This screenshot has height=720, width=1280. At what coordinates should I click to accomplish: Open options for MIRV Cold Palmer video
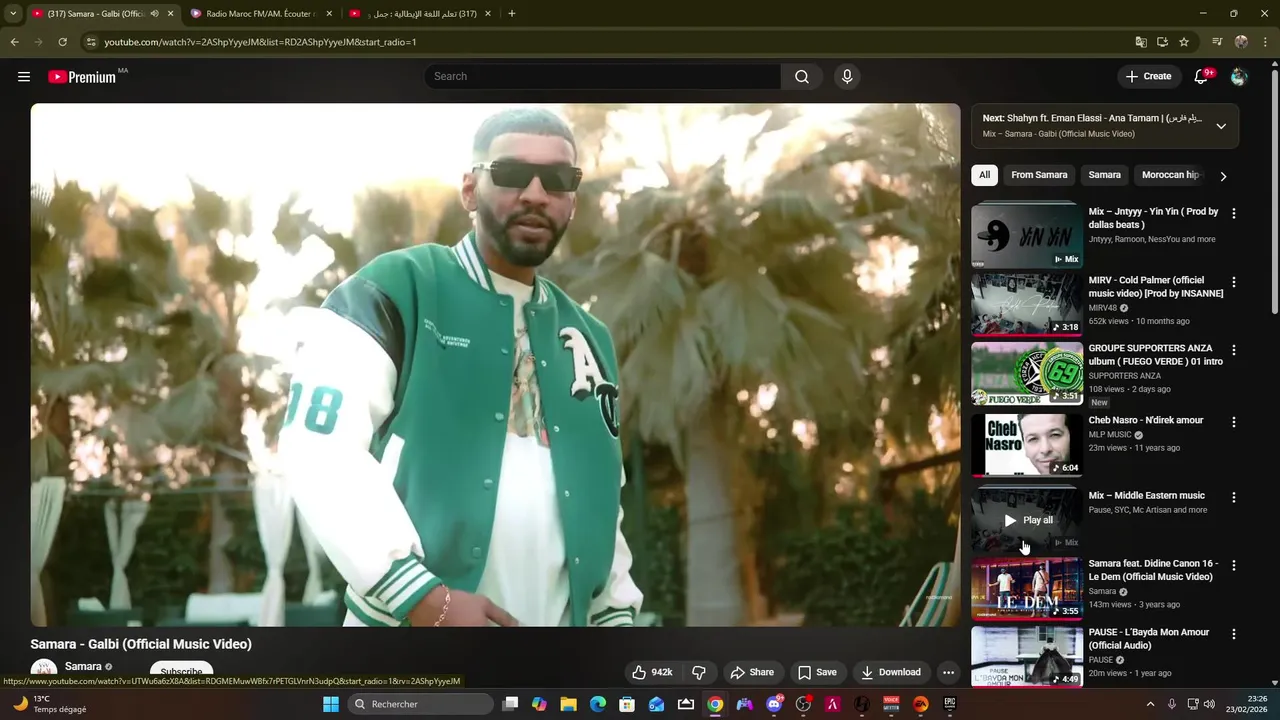pos(1233,282)
